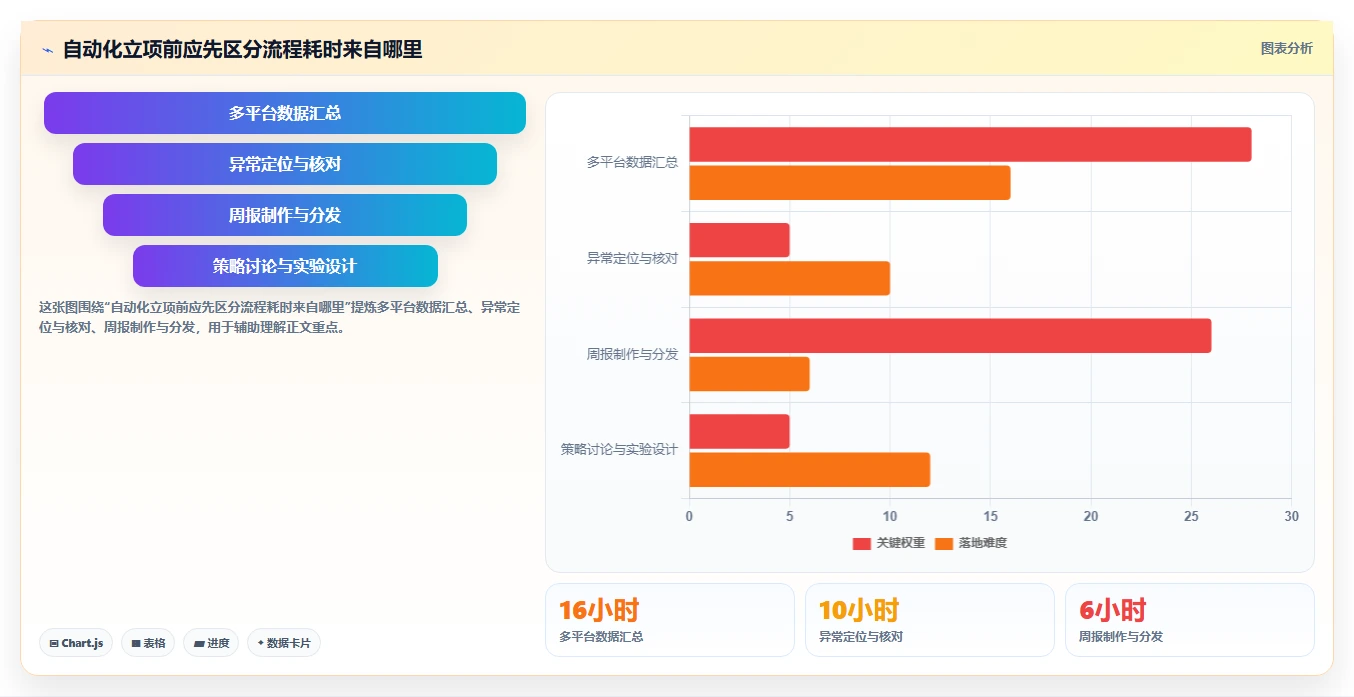This screenshot has width=1354, height=697.
Task: Click the red 多平台数据汇总 chart bar
Action: coord(970,145)
